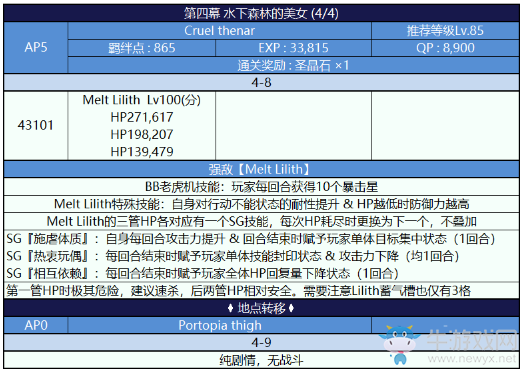Click the '通关奖励 : 圣晶石 ×1' row
The height and width of the screenshot is (370, 522).
pos(293,65)
